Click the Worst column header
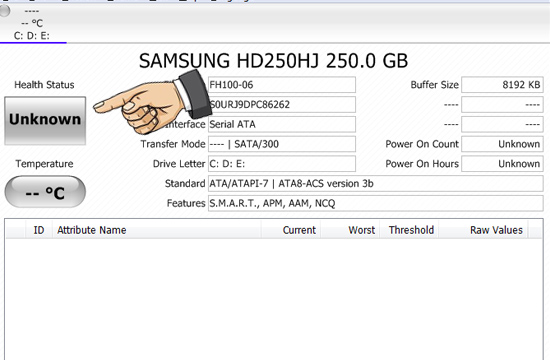This screenshot has width=550, height=360. (x=350, y=230)
